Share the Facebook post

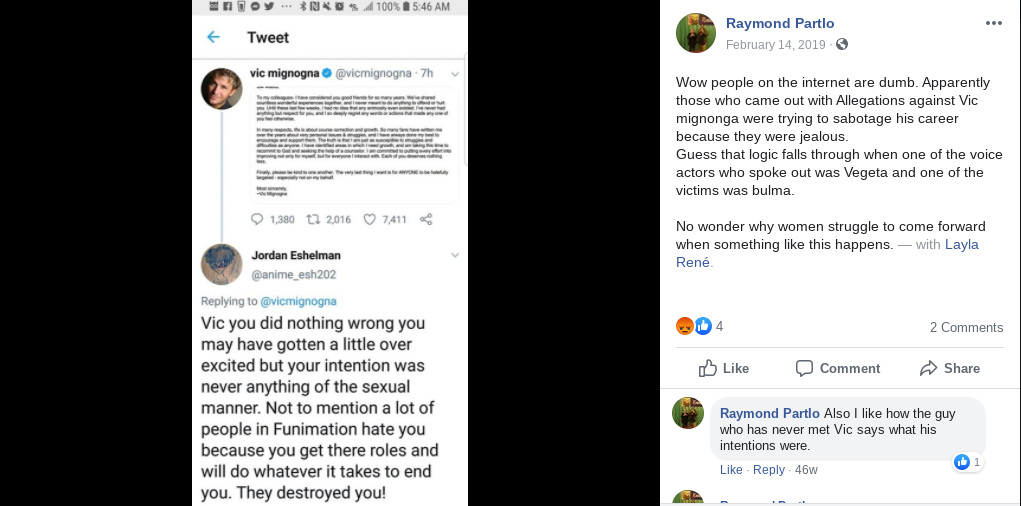click(x=949, y=368)
